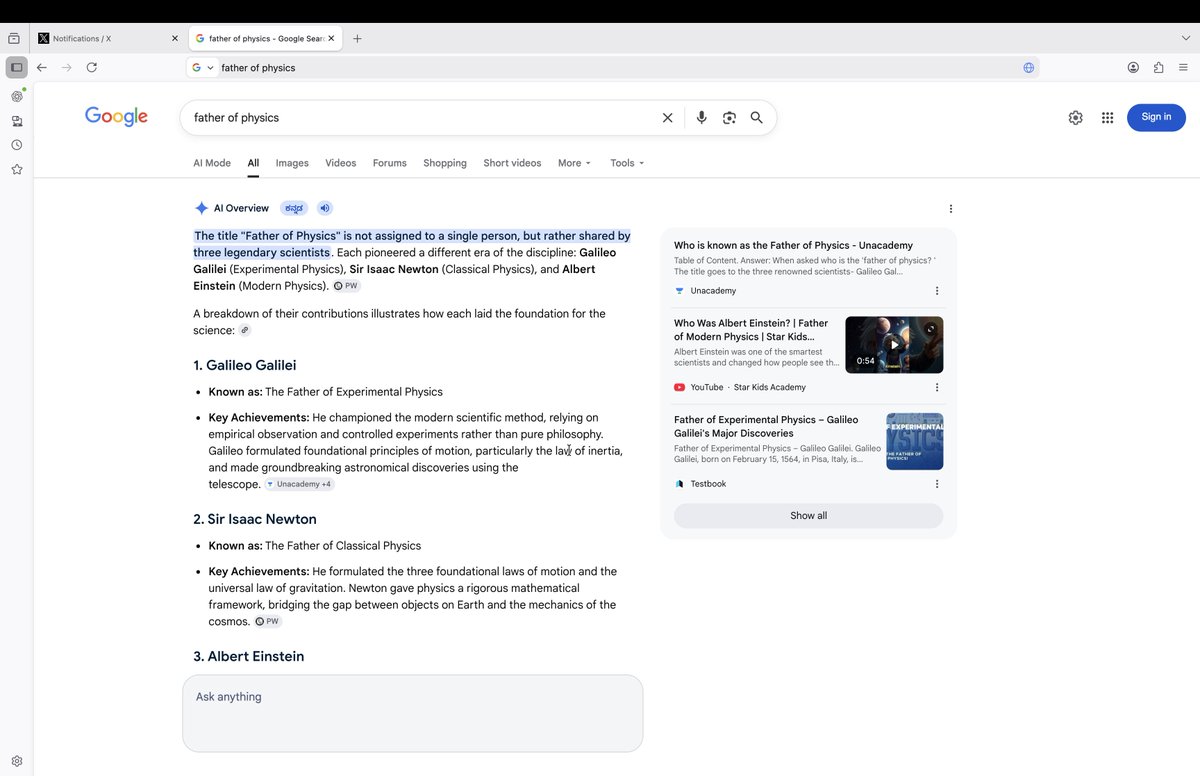Click the globe icon in the address bar
Viewport: 1200px width, 776px height.
[1028, 67]
